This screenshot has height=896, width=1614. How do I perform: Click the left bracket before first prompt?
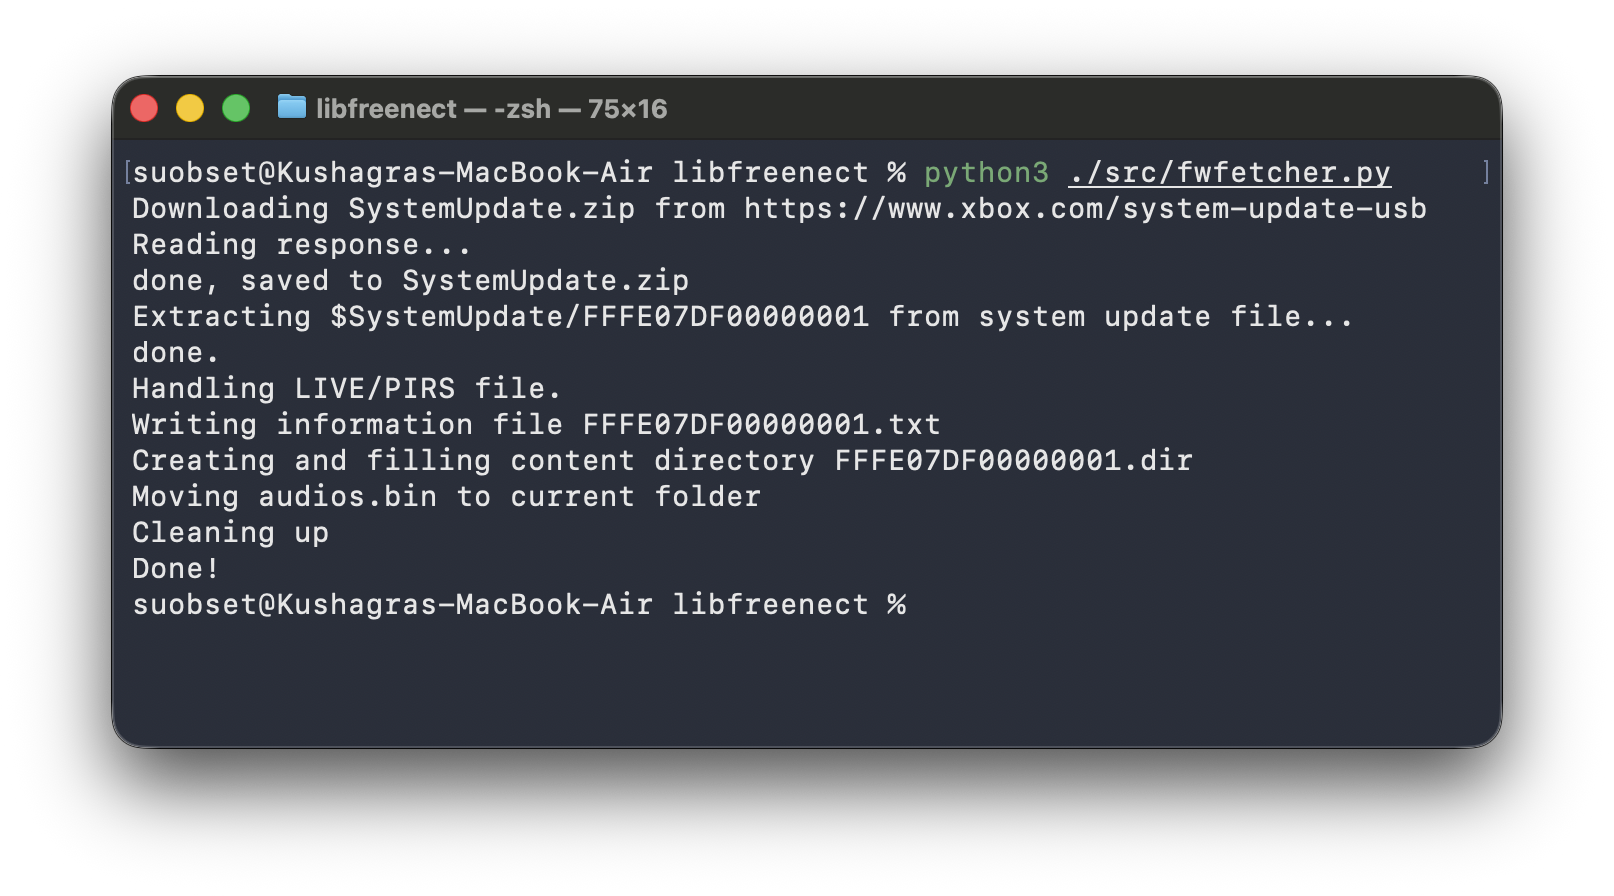(x=127, y=173)
